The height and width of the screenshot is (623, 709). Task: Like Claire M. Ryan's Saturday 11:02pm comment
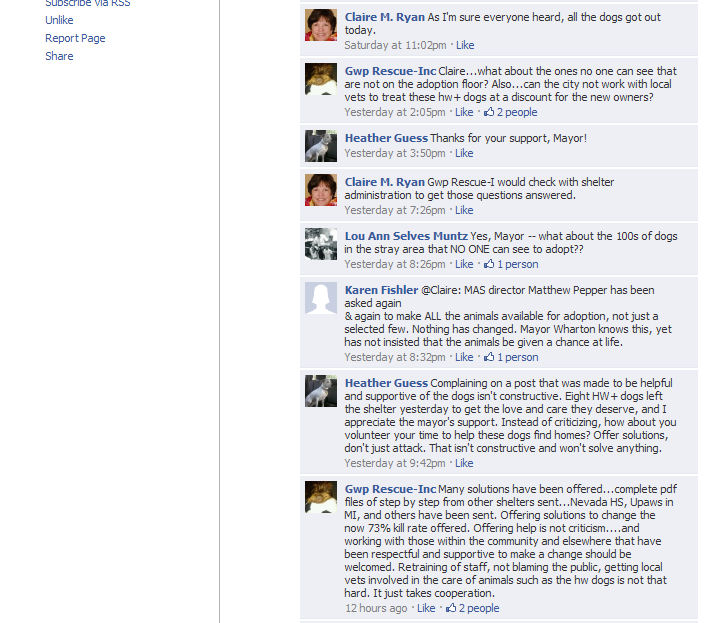click(465, 45)
